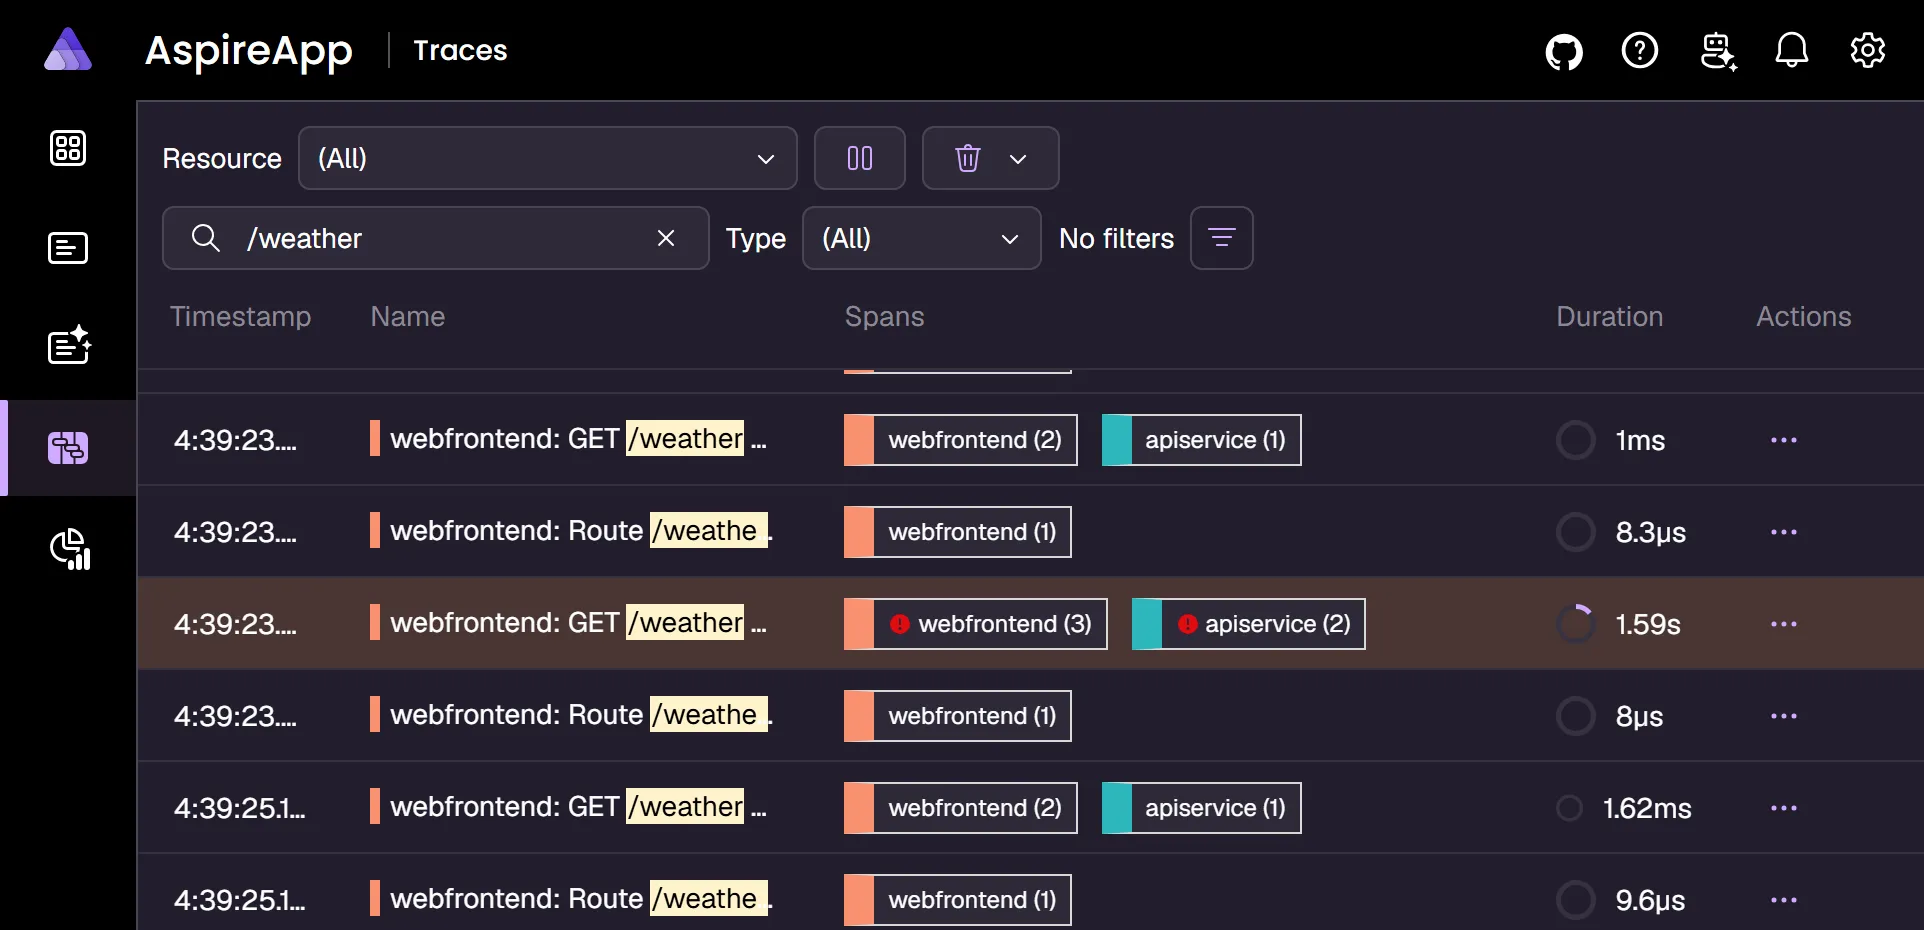Viewport: 1924px width, 930px height.
Task: Click the duration ring beside 1.62ms
Action: [1570, 808]
